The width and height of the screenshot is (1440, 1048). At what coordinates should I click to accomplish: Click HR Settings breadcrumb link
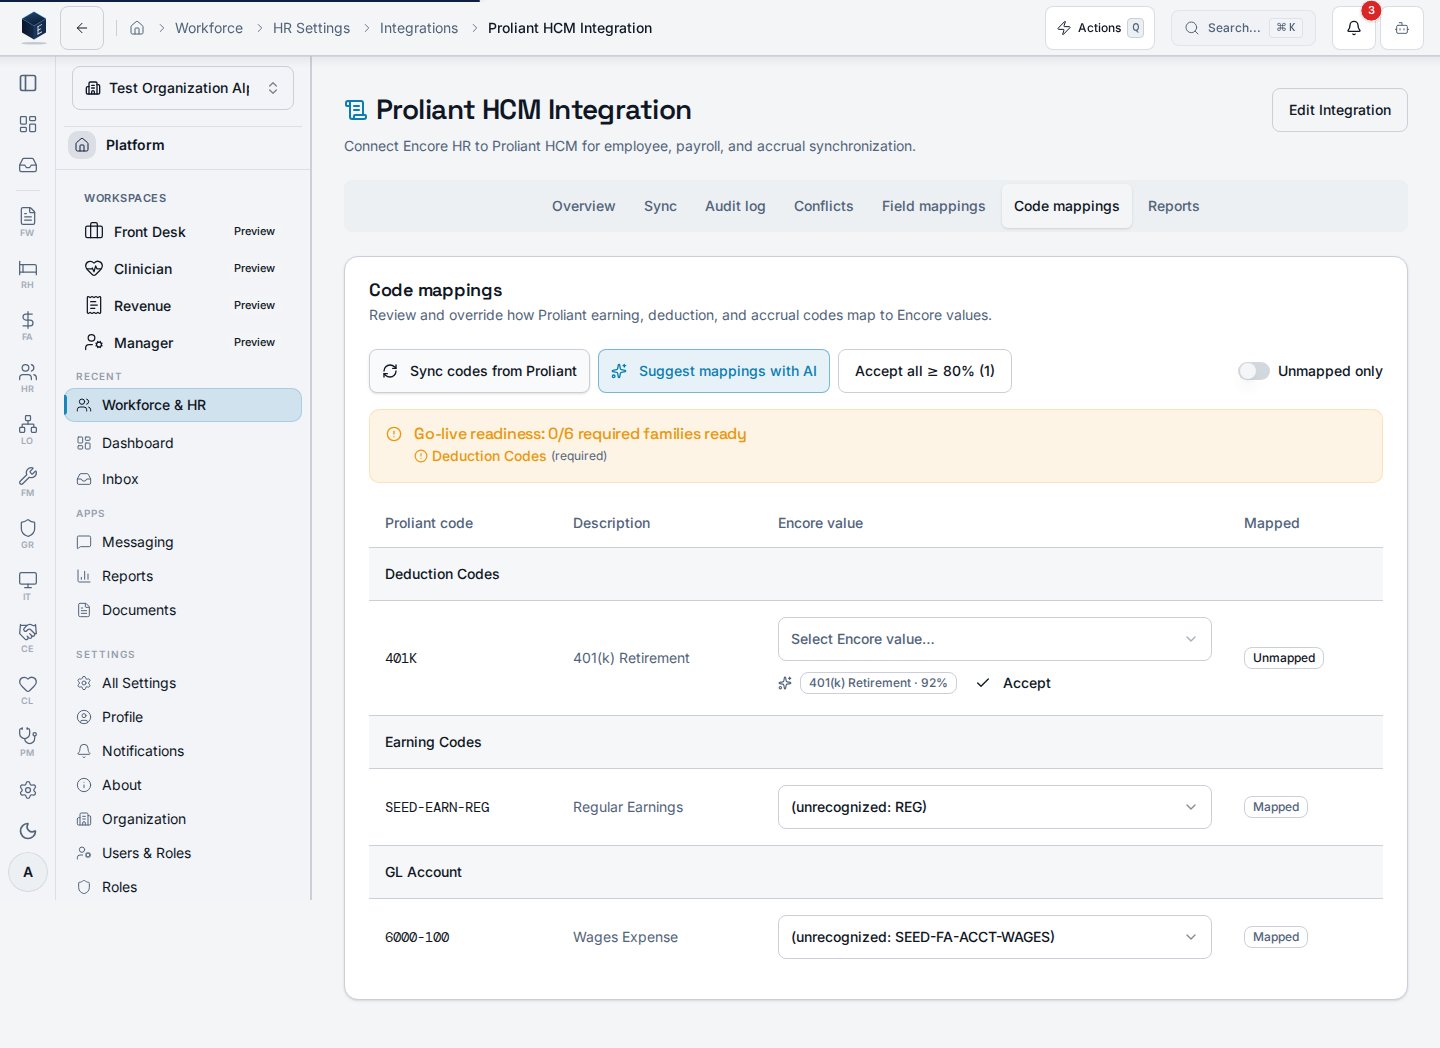pos(311,28)
